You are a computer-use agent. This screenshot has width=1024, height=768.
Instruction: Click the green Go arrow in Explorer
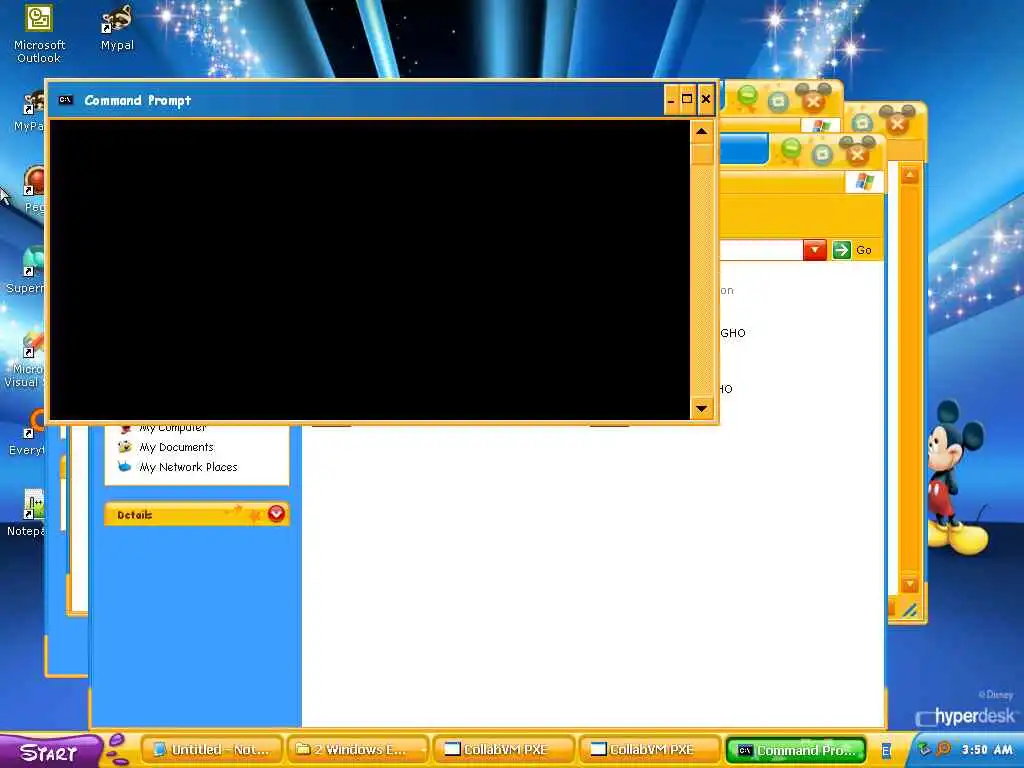coord(842,249)
